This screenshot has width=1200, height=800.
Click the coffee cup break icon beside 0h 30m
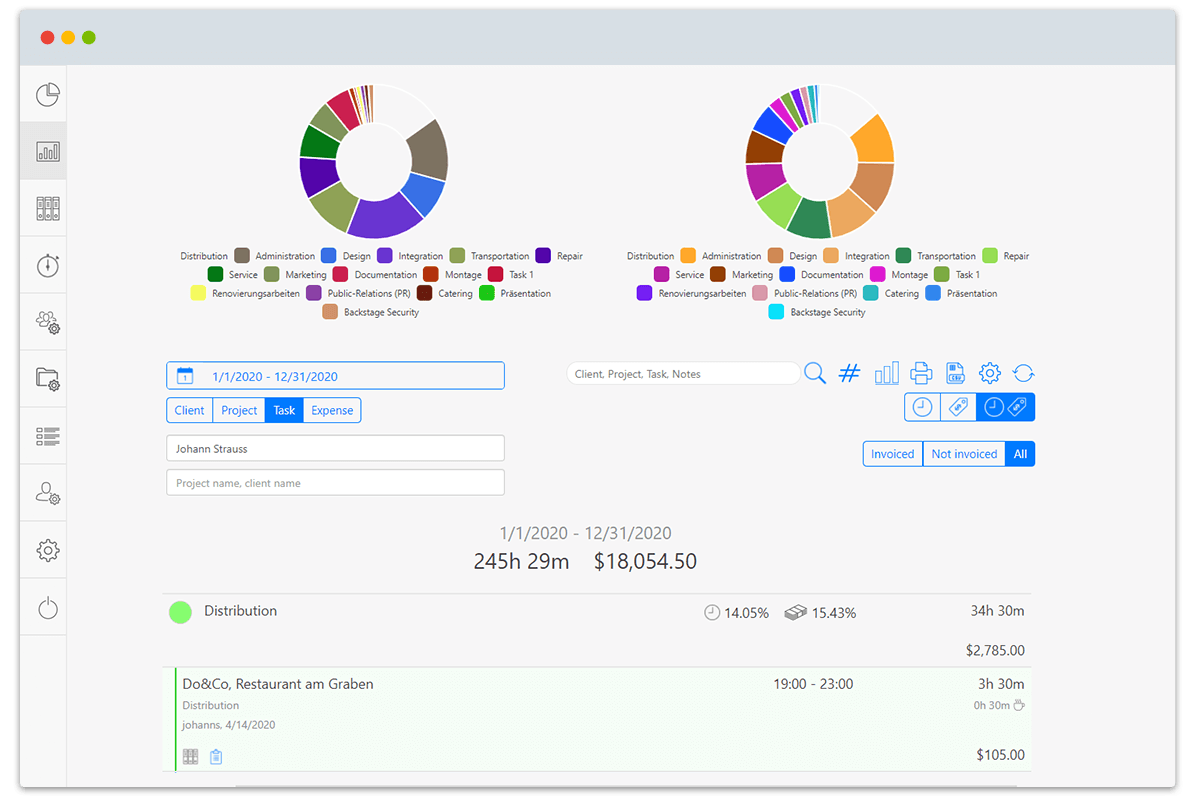(x=1019, y=705)
